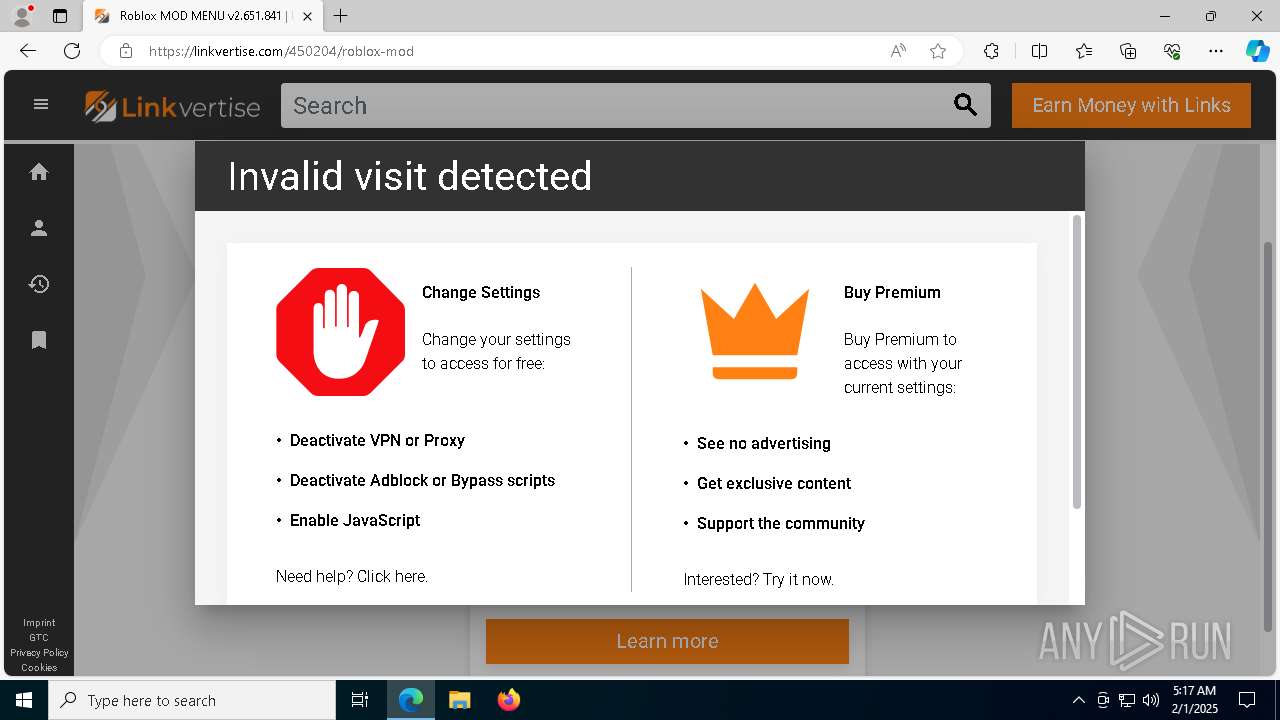Click the dialog vertical scrollbar
This screenshot has height=720, width=1280.
click(1077, 360)
